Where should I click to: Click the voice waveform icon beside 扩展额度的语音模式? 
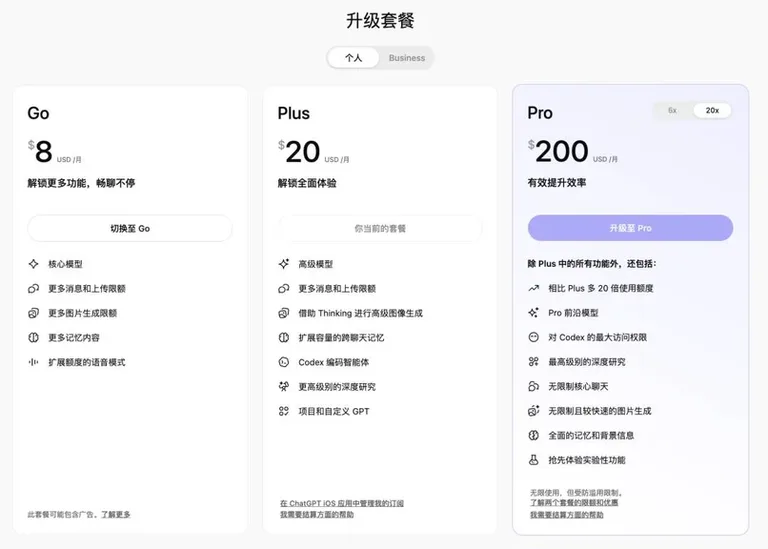coord(33,362)
